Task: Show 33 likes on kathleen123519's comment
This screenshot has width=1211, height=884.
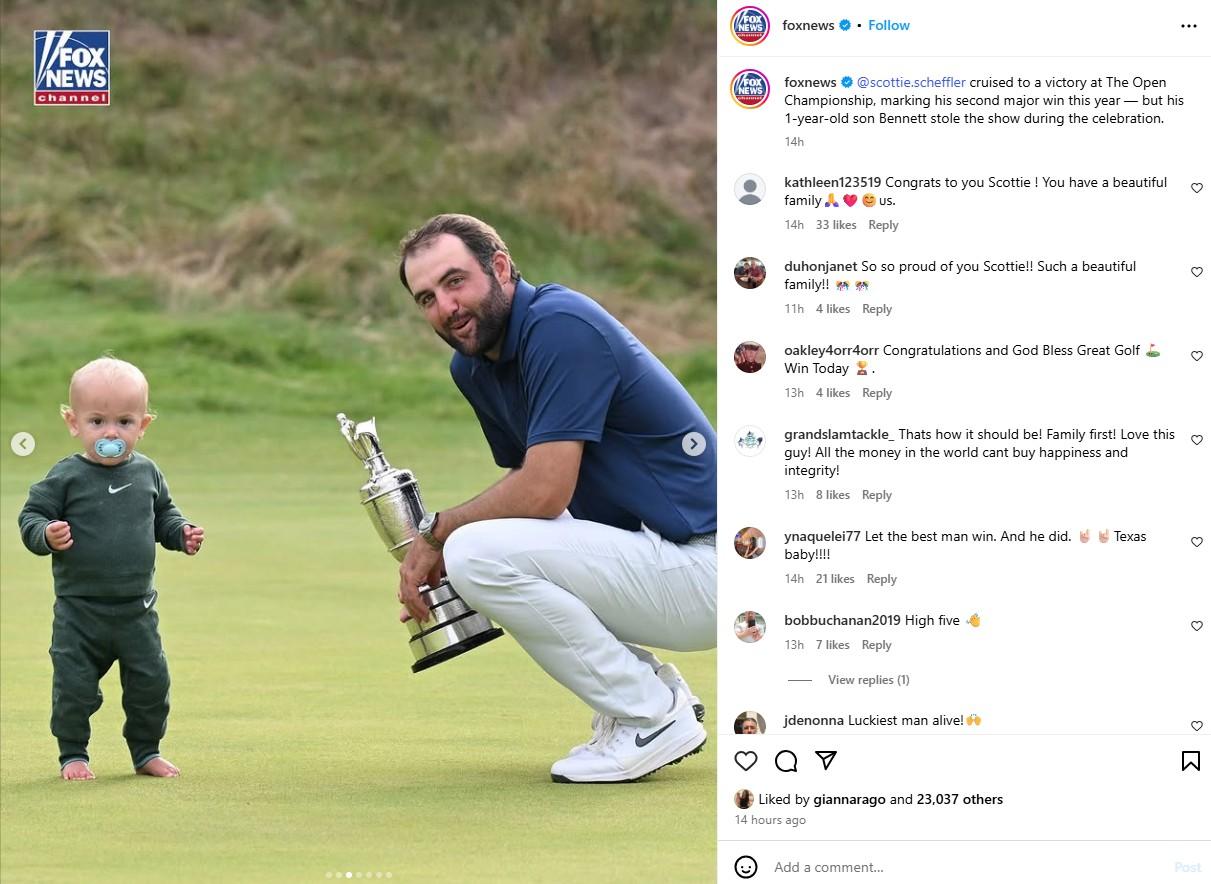Action: click(x=836, y=225)
